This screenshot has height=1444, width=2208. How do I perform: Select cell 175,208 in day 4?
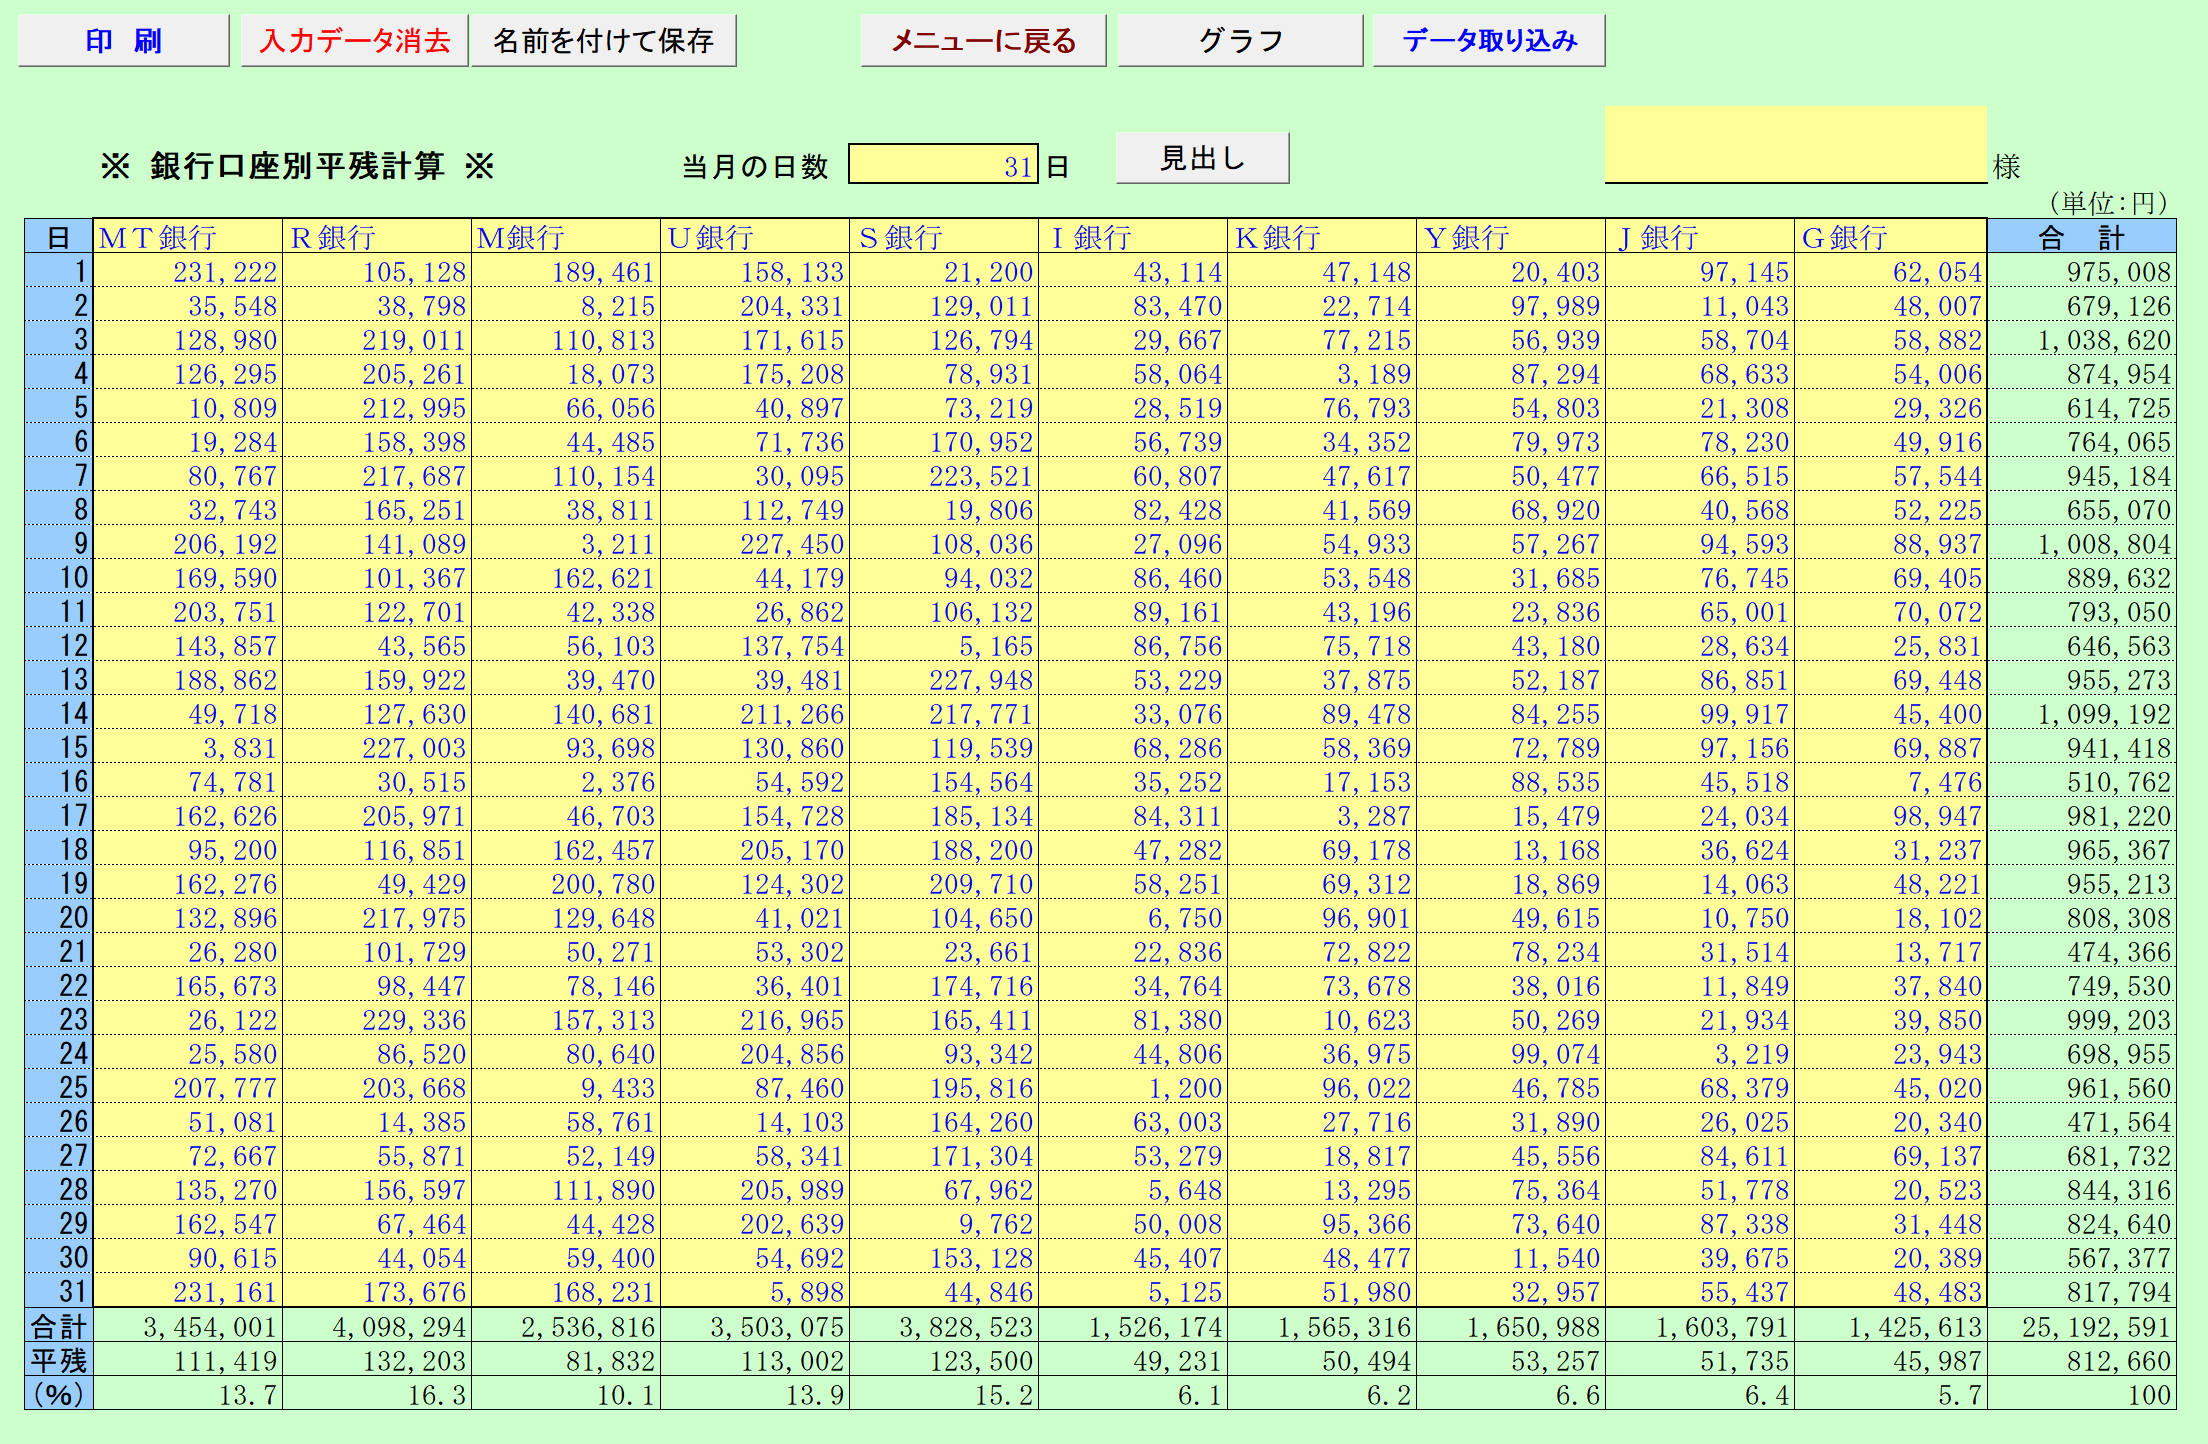(x=755, y=373)
